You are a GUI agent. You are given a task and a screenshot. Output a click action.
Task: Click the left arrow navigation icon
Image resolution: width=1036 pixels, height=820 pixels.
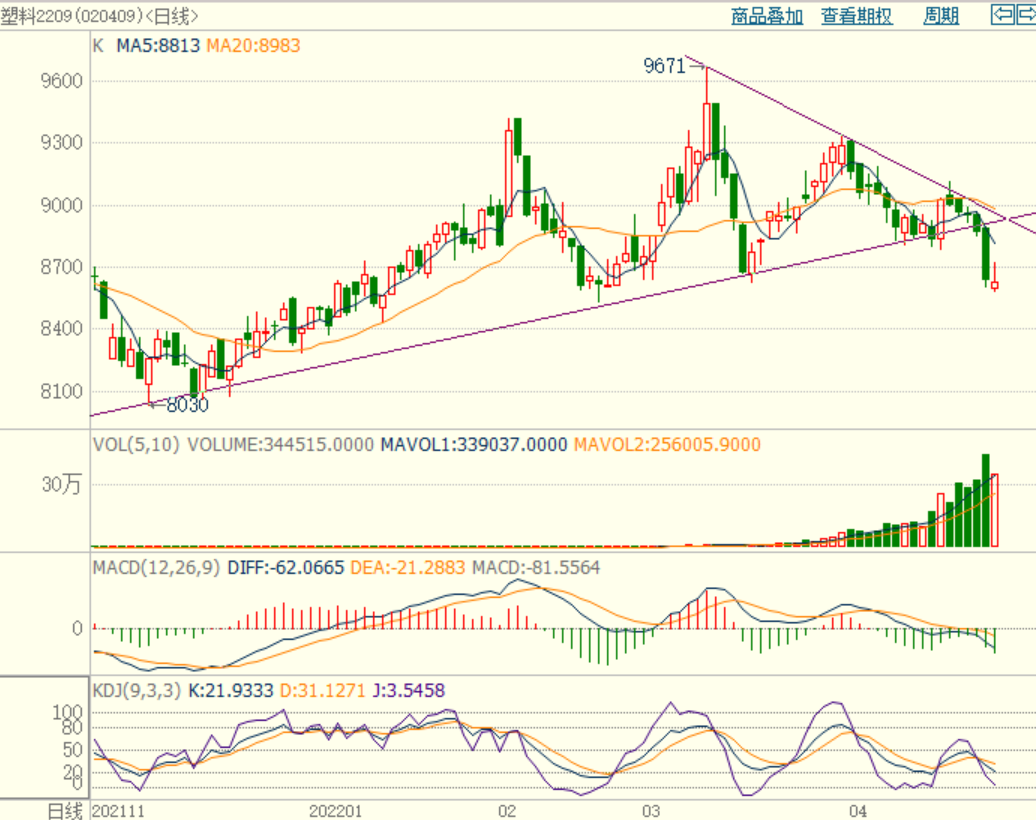(x=1002, y=15)
